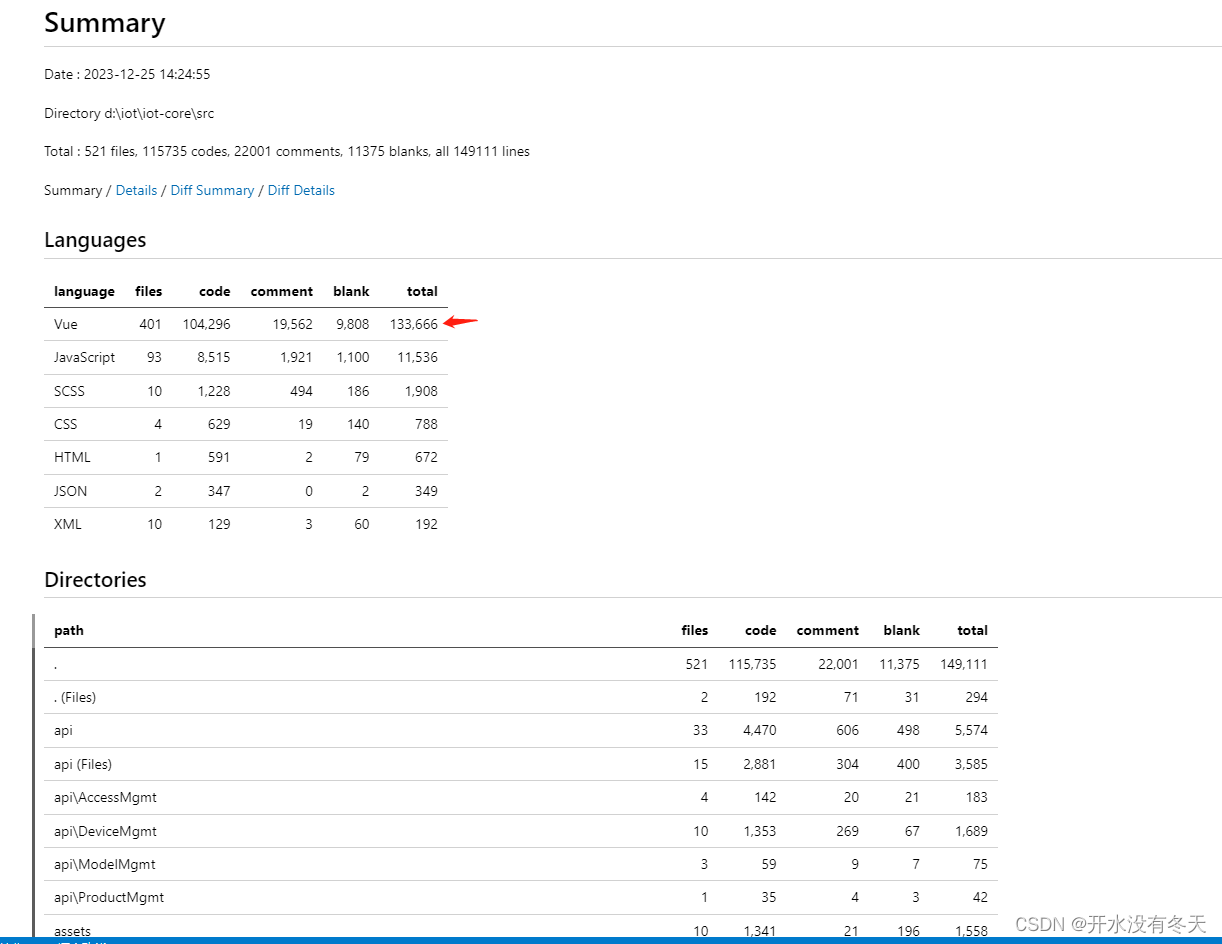Screen dimensions: 1222x944
Task: Click the Languages 'files' column header
Action: (x=148, y=291)
